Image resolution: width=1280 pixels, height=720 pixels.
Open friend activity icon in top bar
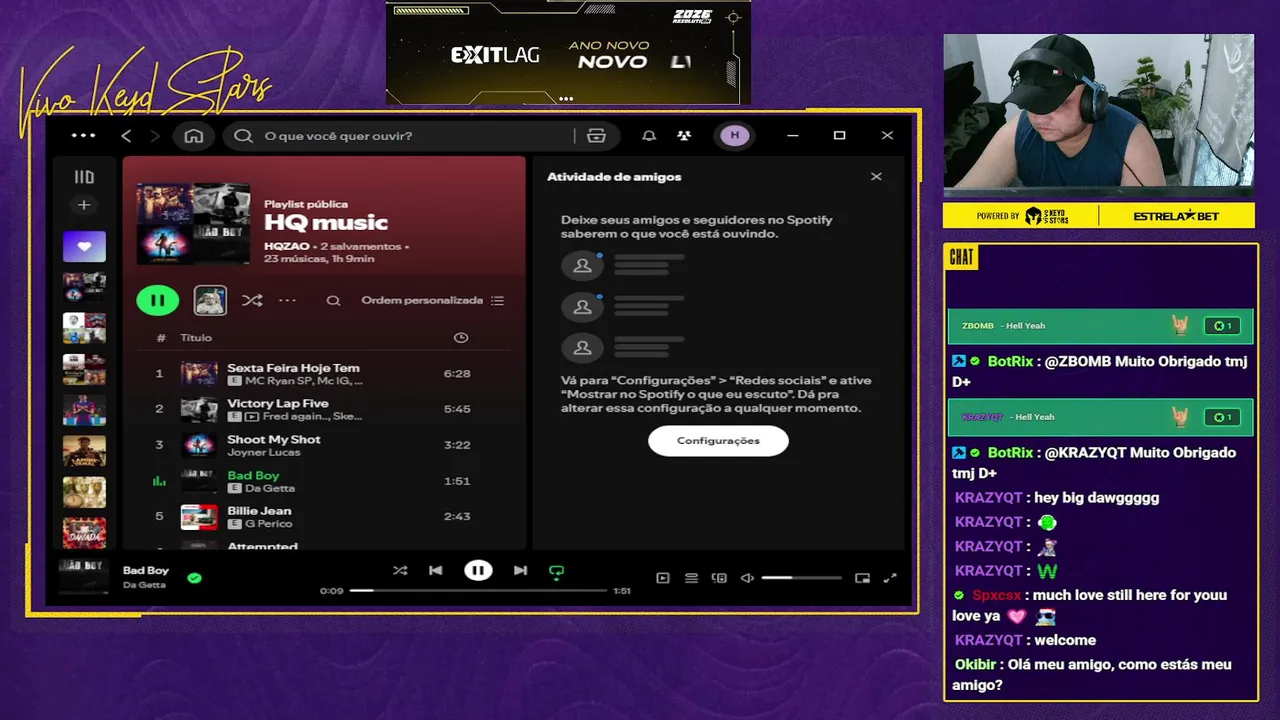pyautogui.click(x=684, y=136)
